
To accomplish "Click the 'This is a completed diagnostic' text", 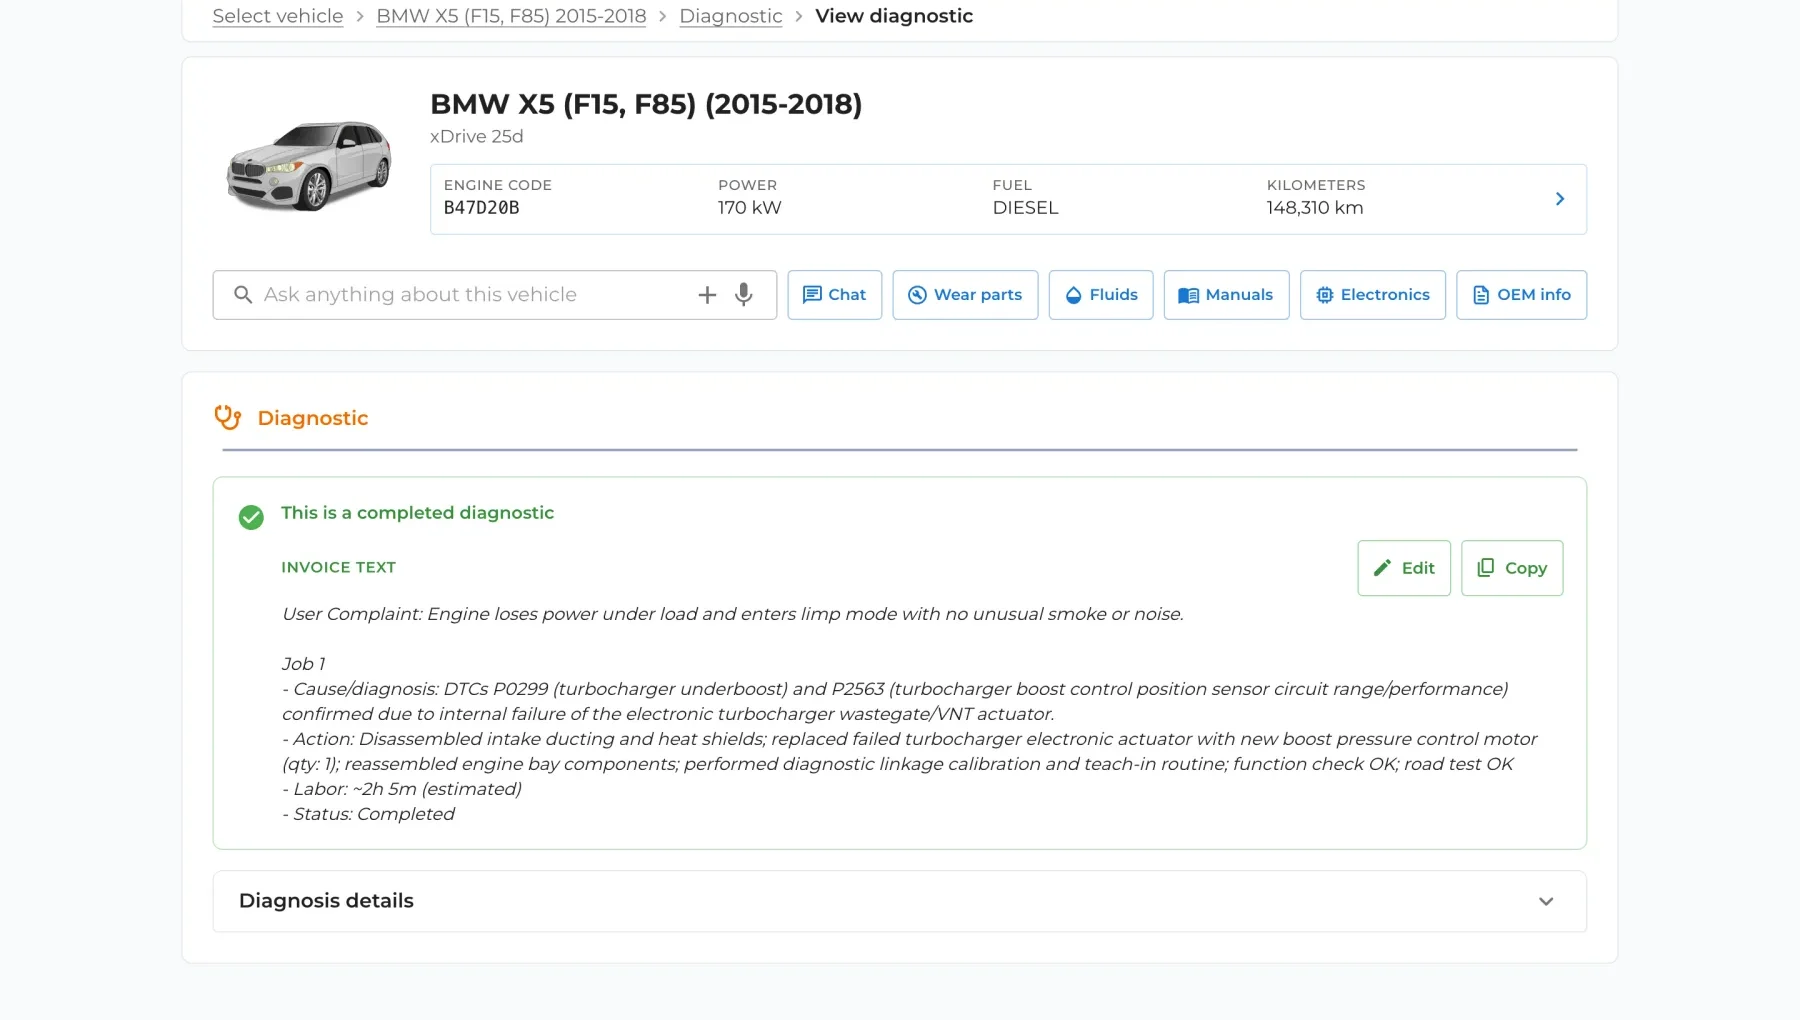I will tap(417, 513).
